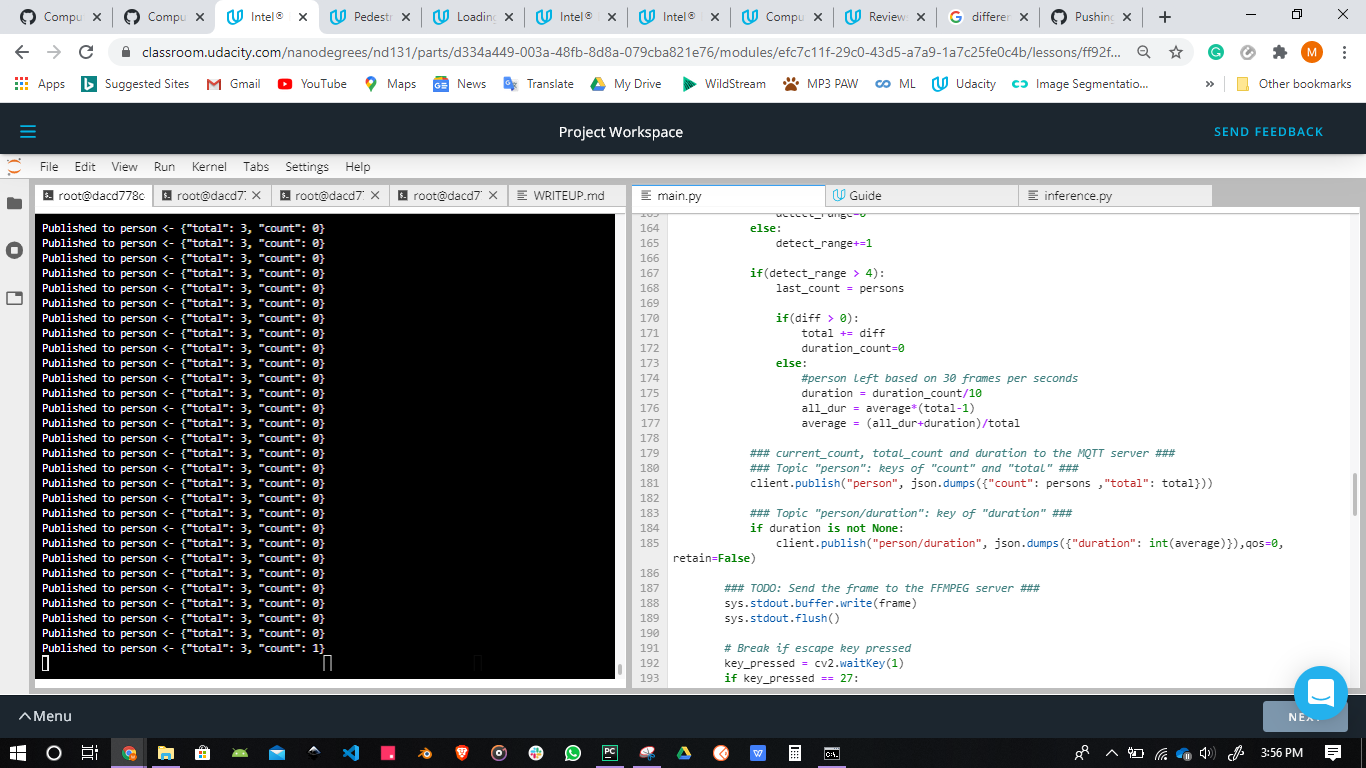Open the notification center icon in system tray

click(x=1332, y=753)
